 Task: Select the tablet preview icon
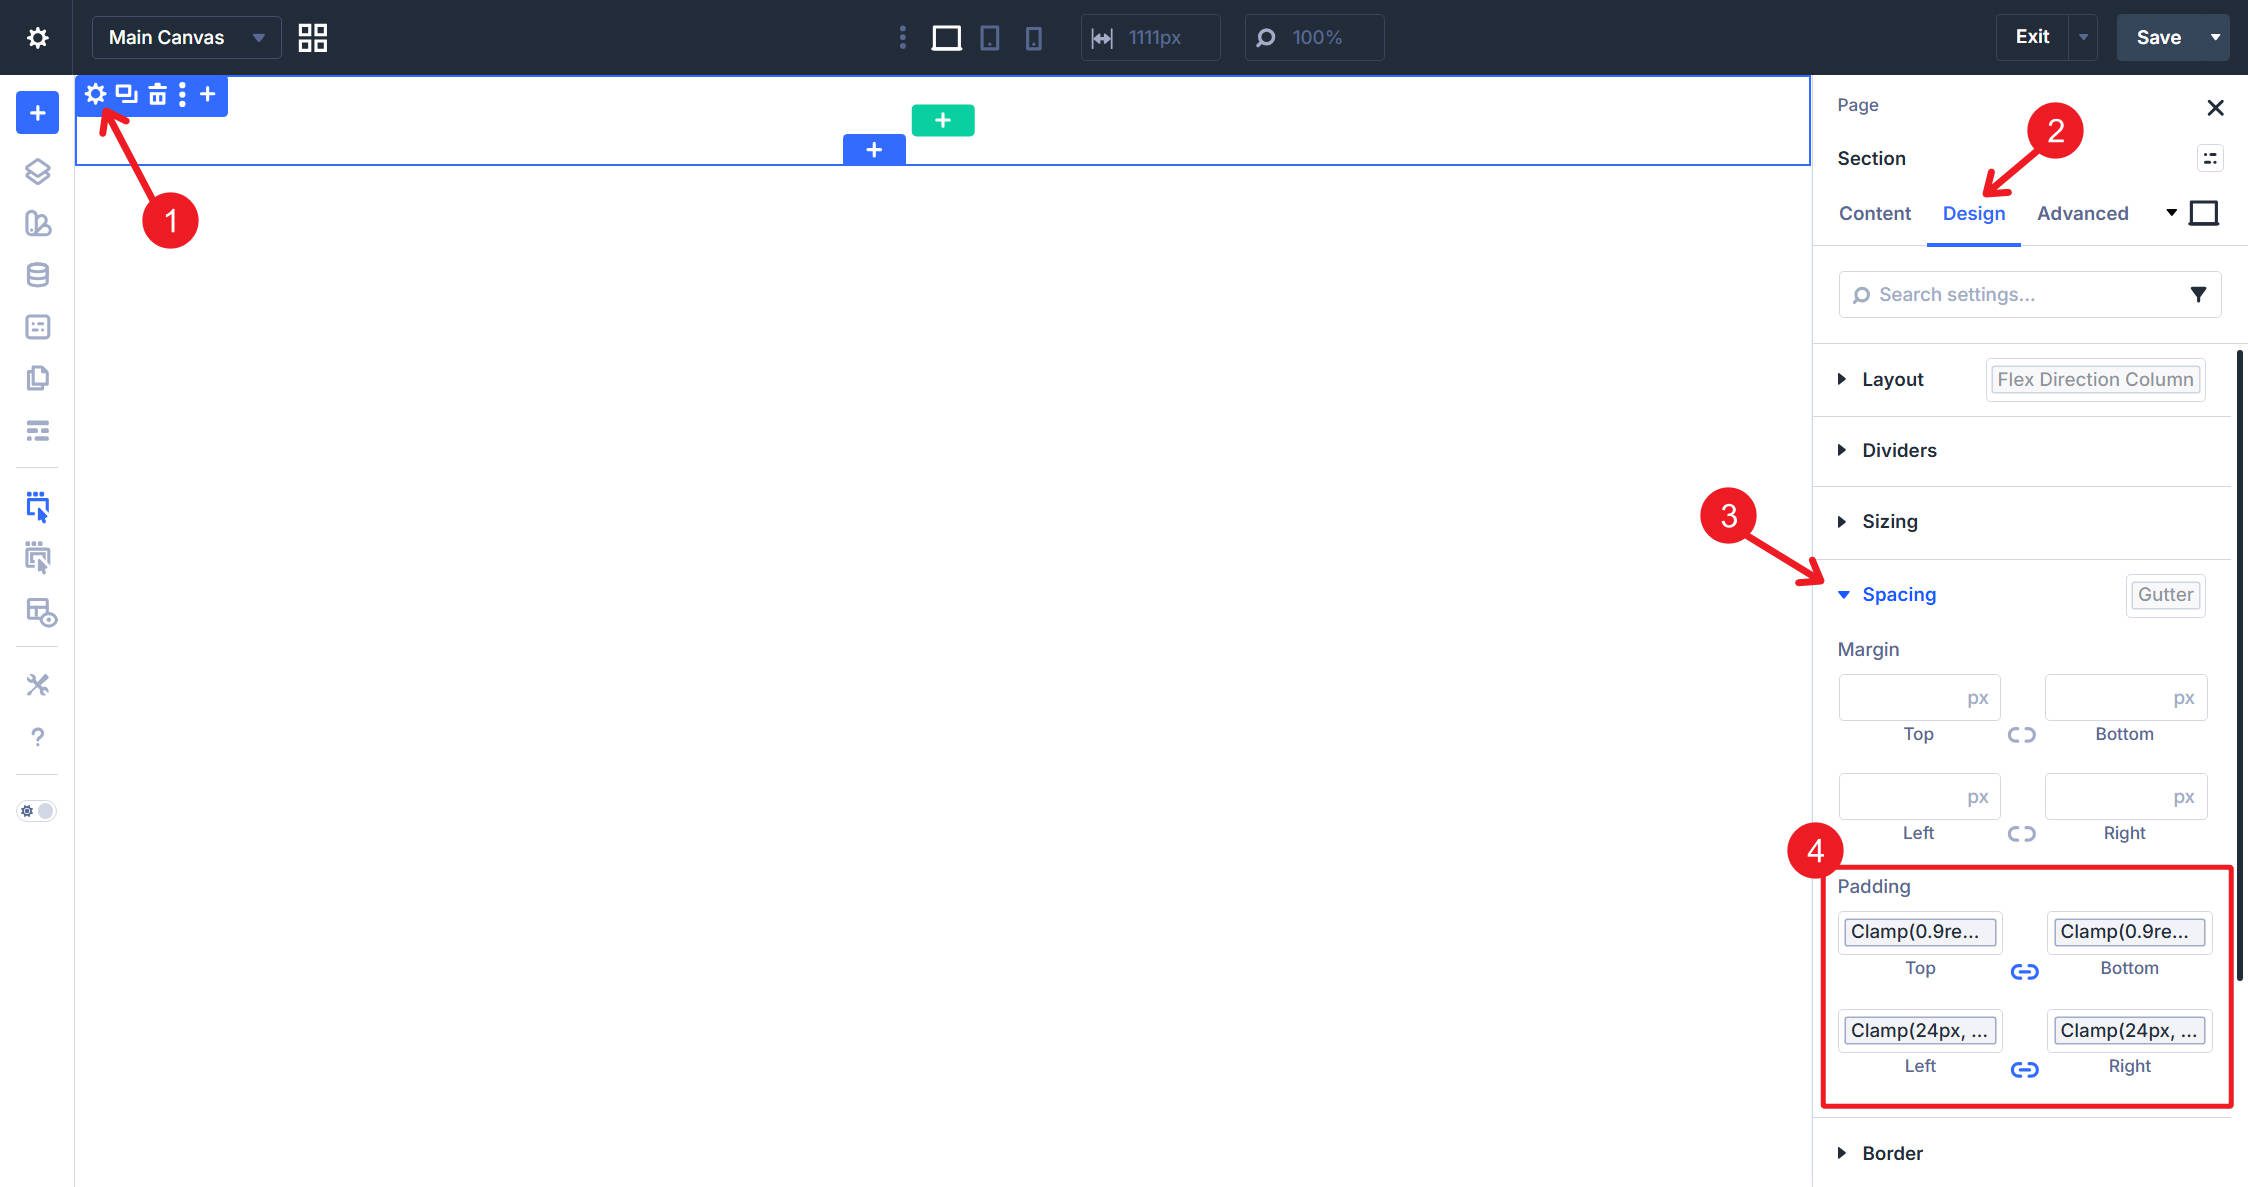click(989, 37)
